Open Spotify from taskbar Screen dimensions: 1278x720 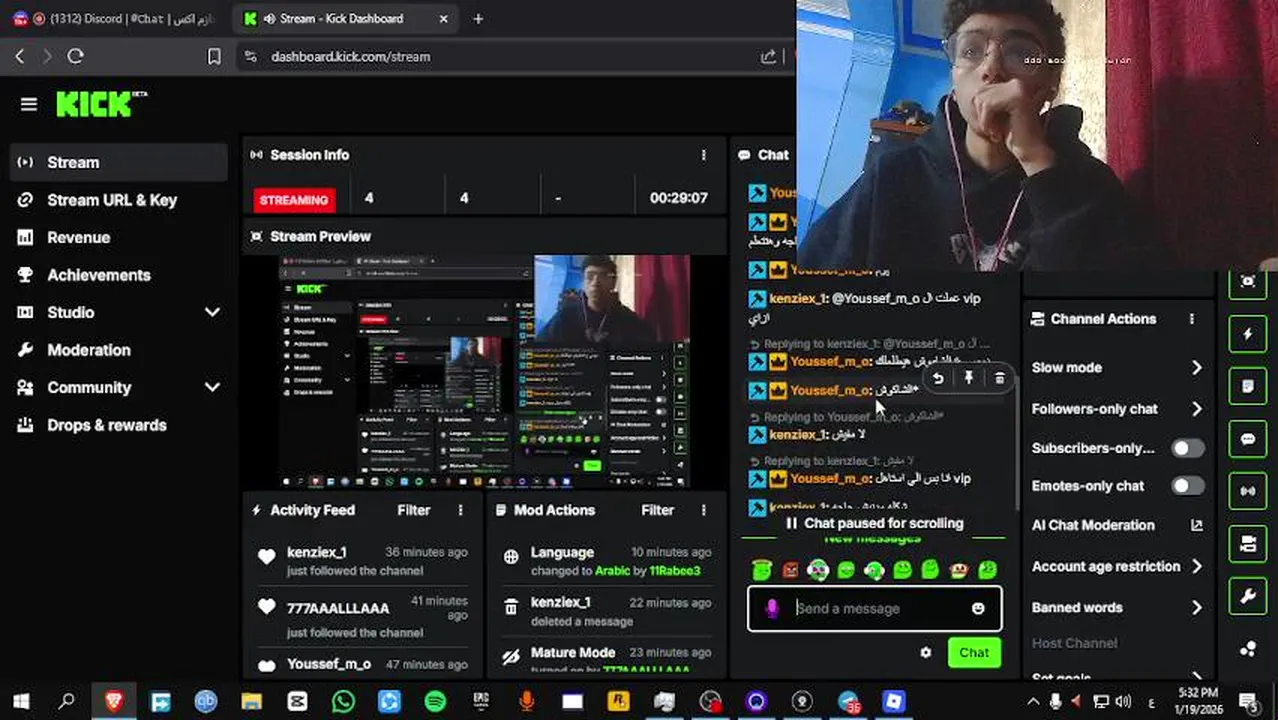435,701
